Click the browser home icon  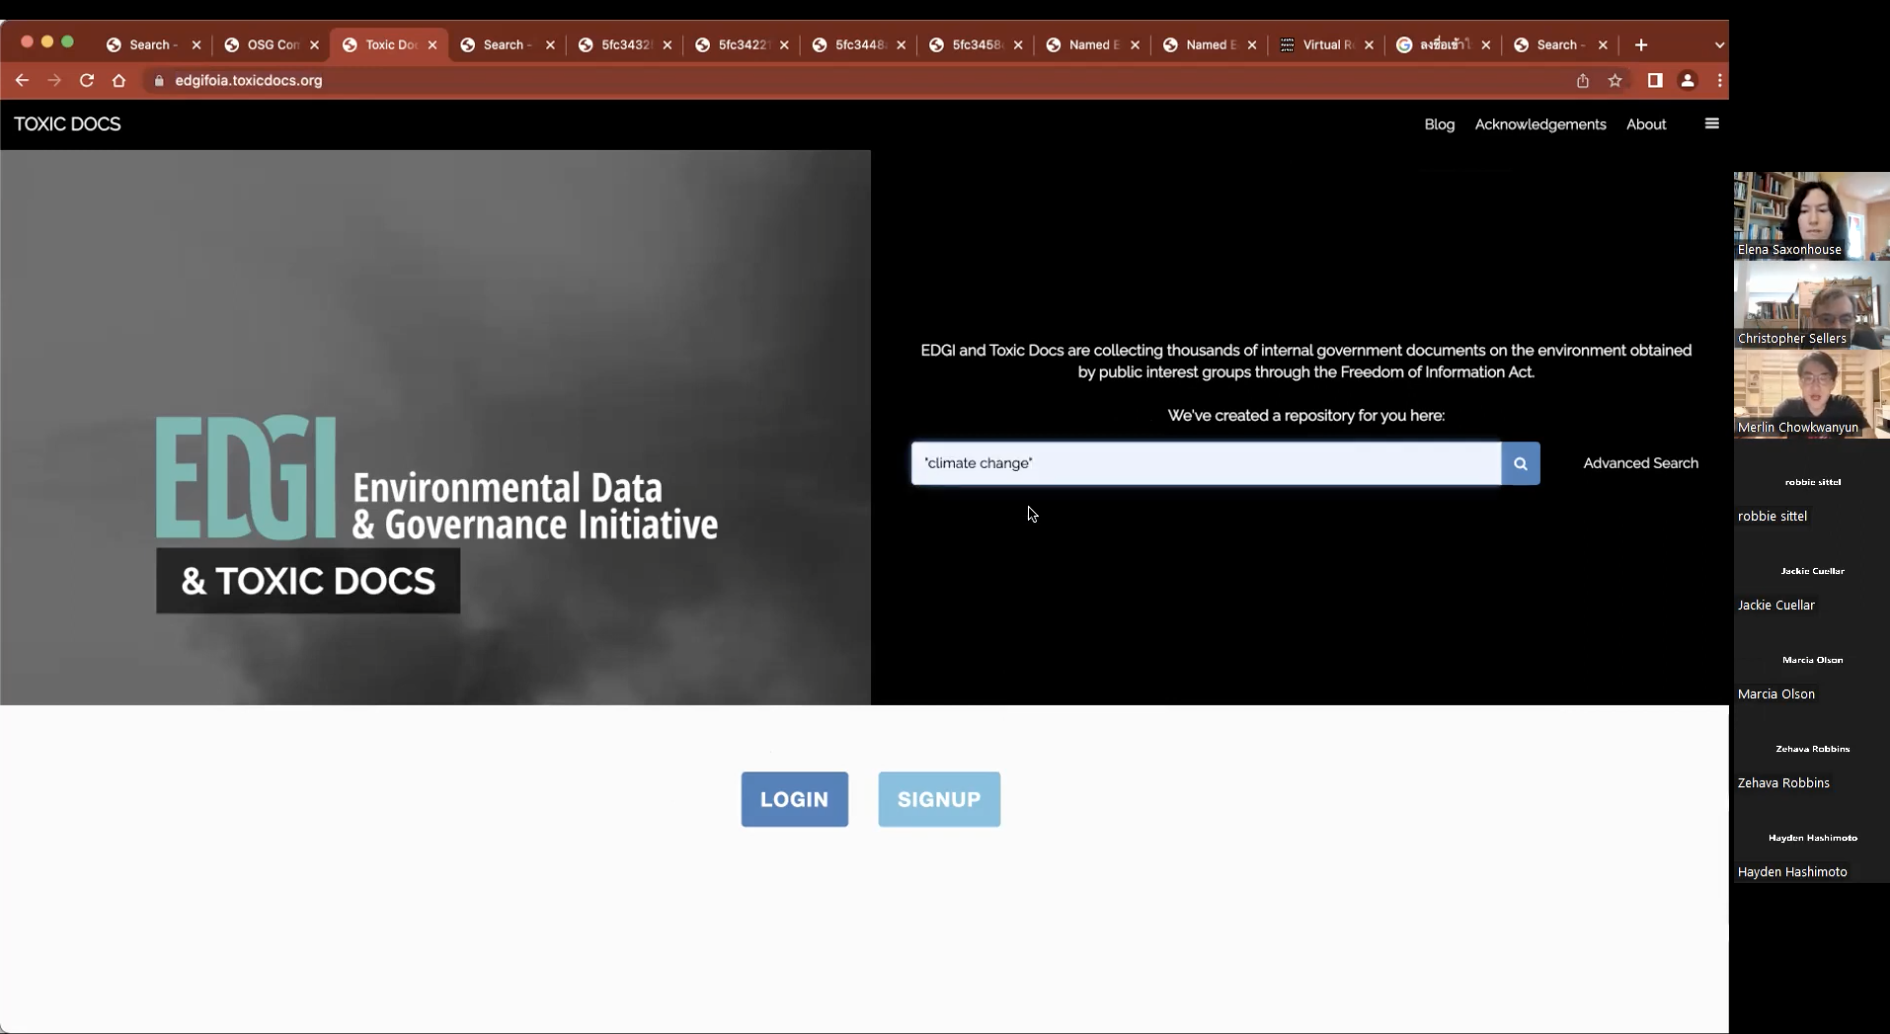click(119, 80)
